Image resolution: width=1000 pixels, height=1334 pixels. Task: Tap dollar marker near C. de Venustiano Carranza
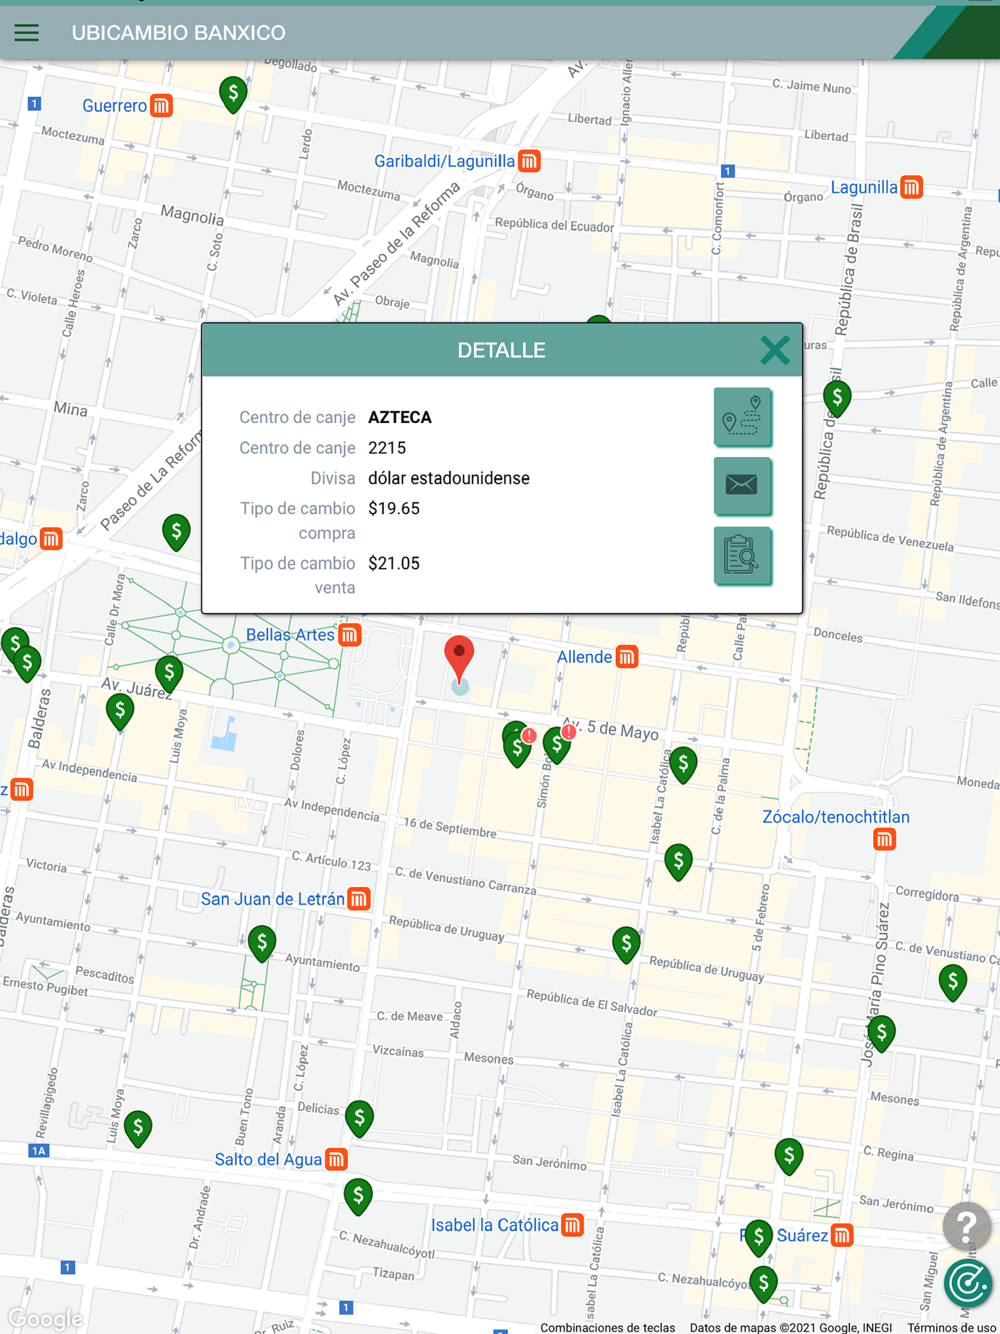(678, 863)
